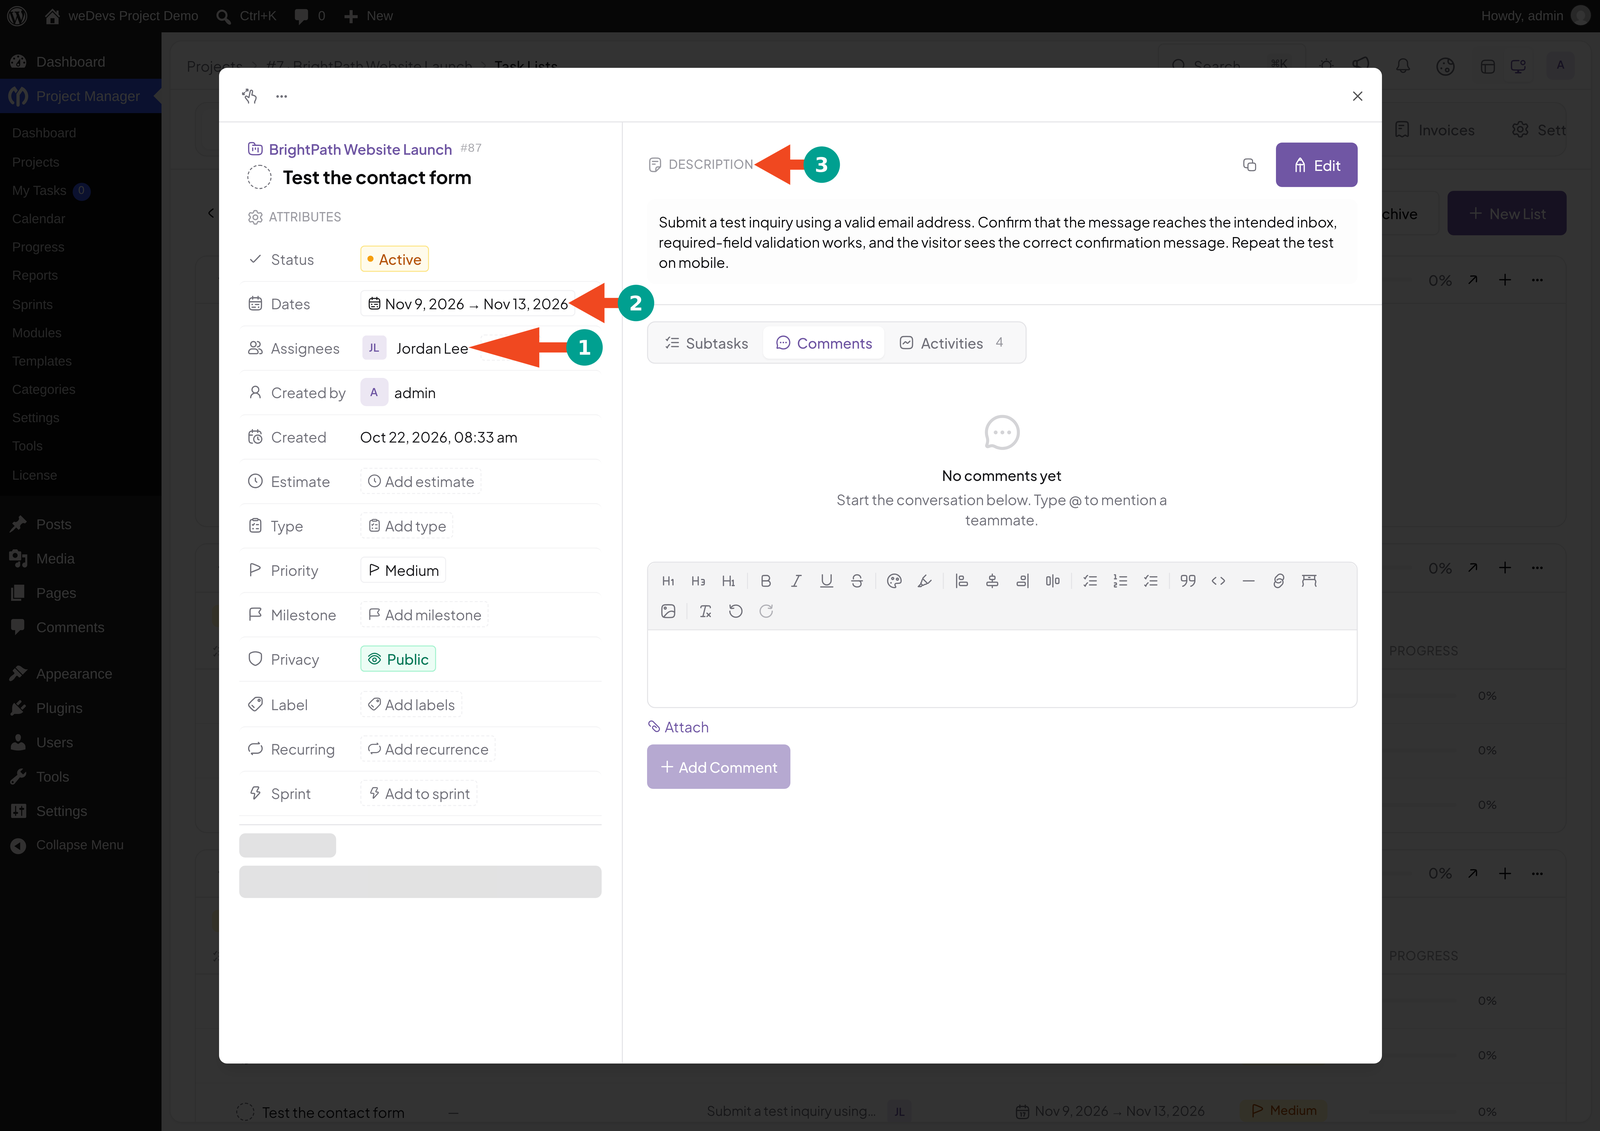Apply bold formatting in comment editor
The height and width of the screenshot is (1131, 1600).
point(766,581)
